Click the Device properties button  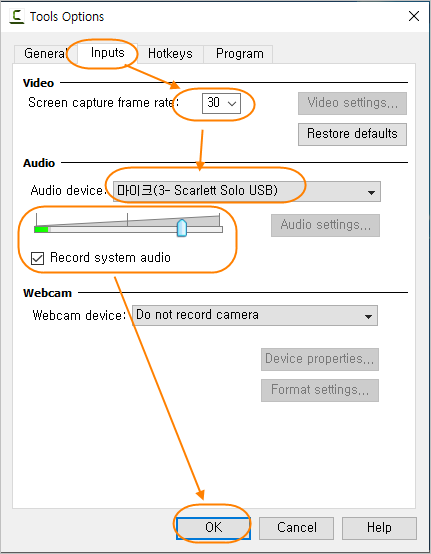pyautogui.click(x=320, y=359)
